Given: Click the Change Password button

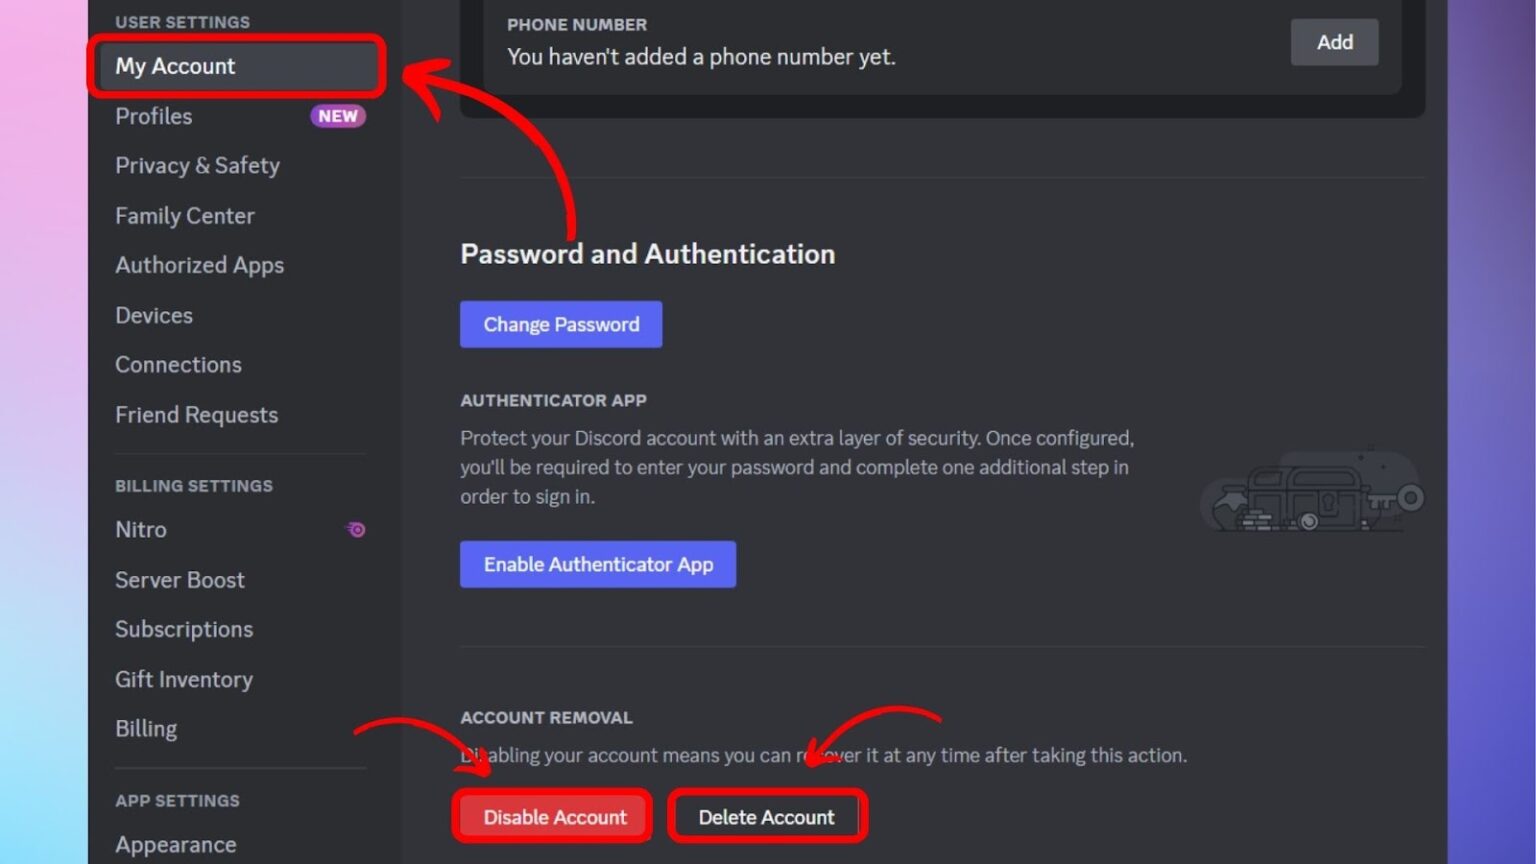Looking at the screenshot, I should (560, 324).
